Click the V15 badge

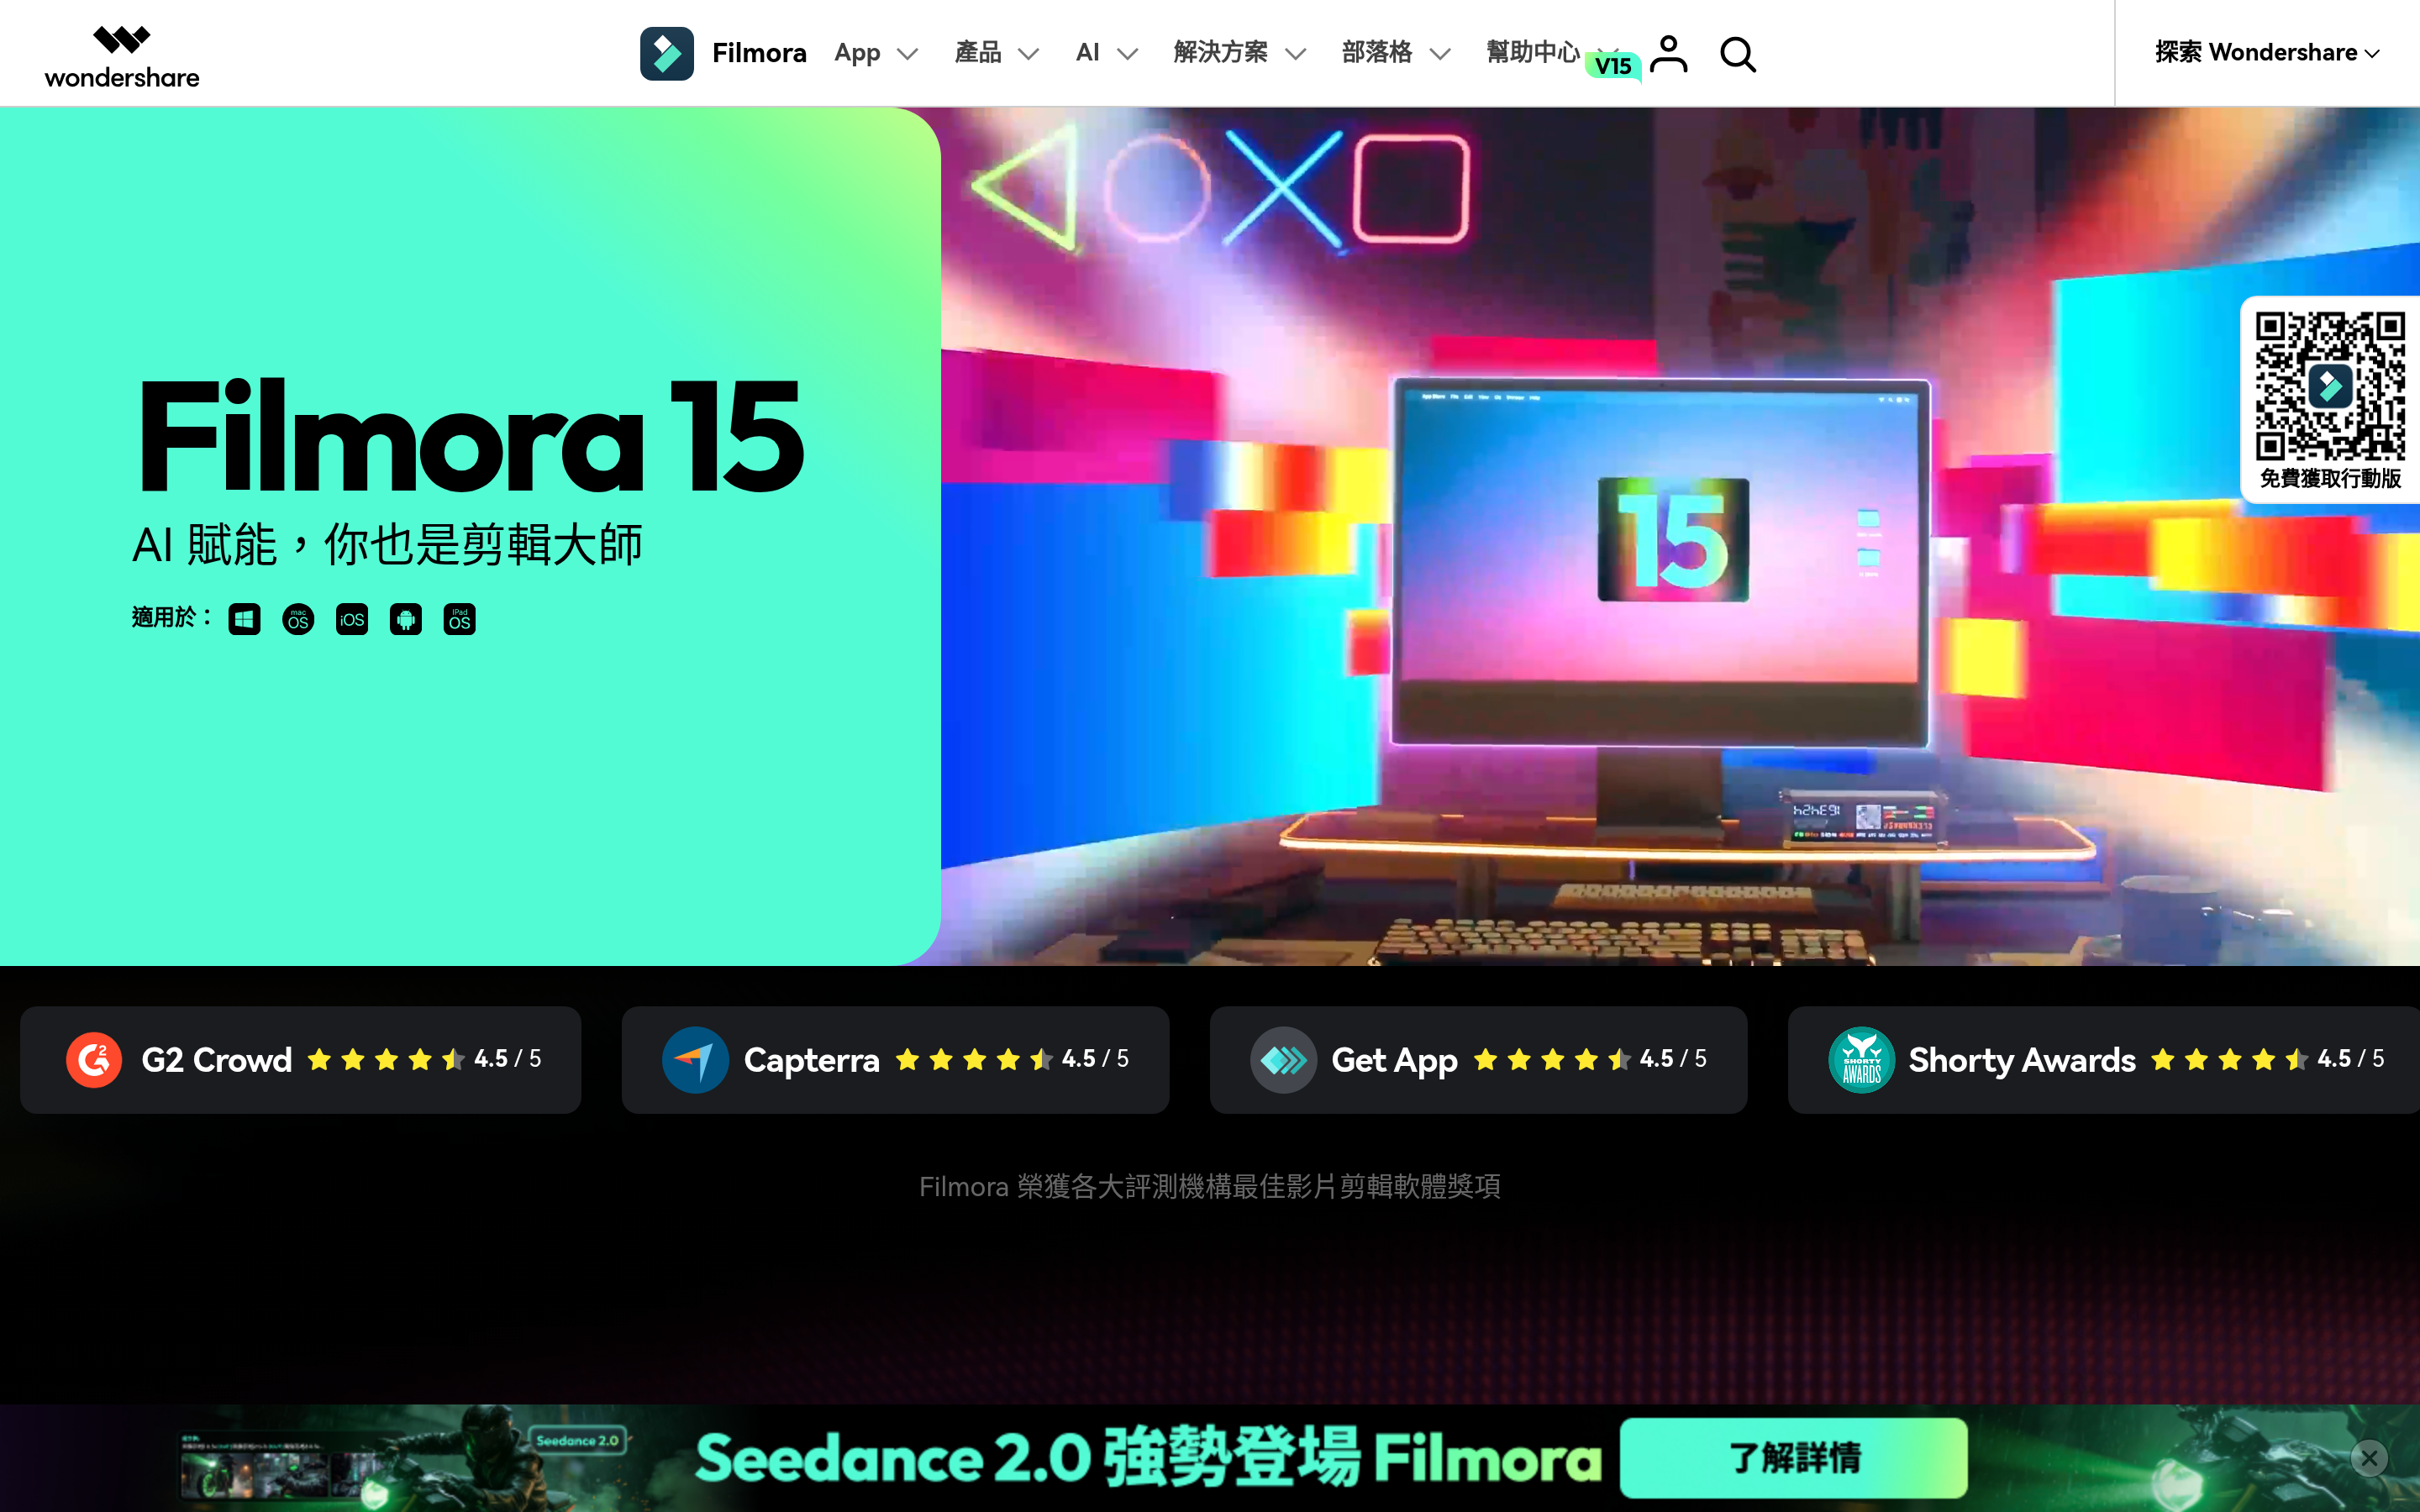pos(1613,66)
